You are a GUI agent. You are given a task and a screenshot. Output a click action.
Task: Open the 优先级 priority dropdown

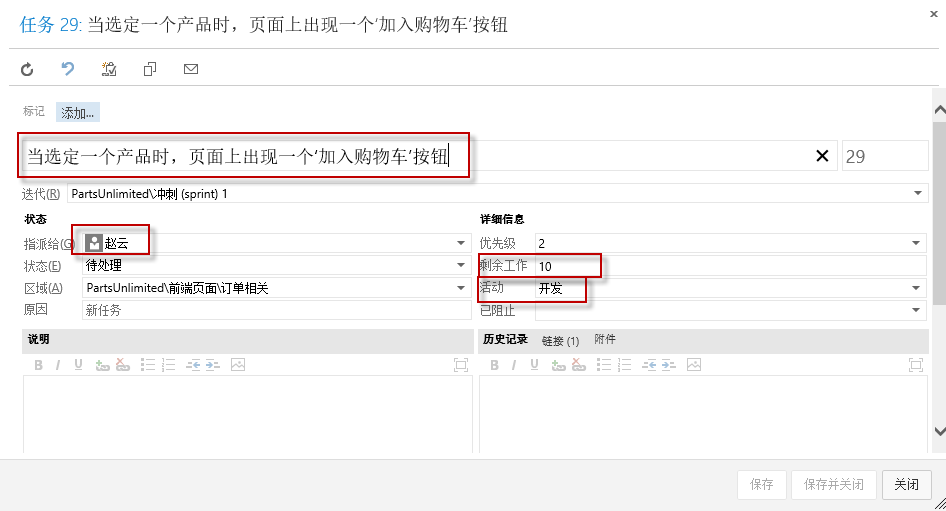coord(916,243)
